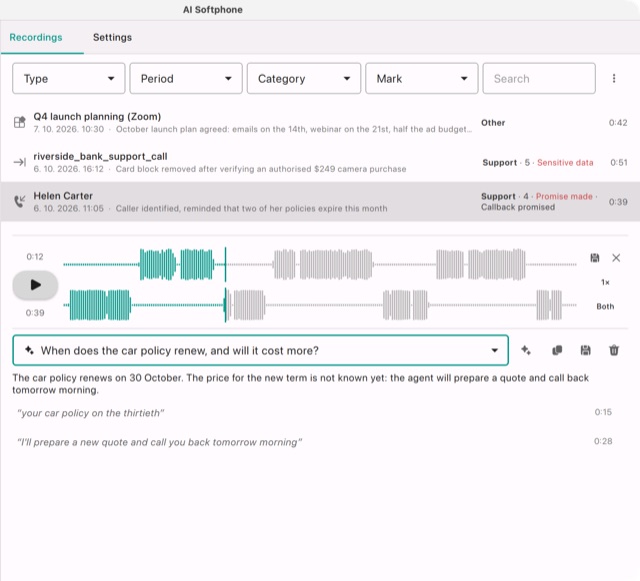640x581 pixels.
Task: Click the 0:15 quote timestamp
Action: pos(603,412)
